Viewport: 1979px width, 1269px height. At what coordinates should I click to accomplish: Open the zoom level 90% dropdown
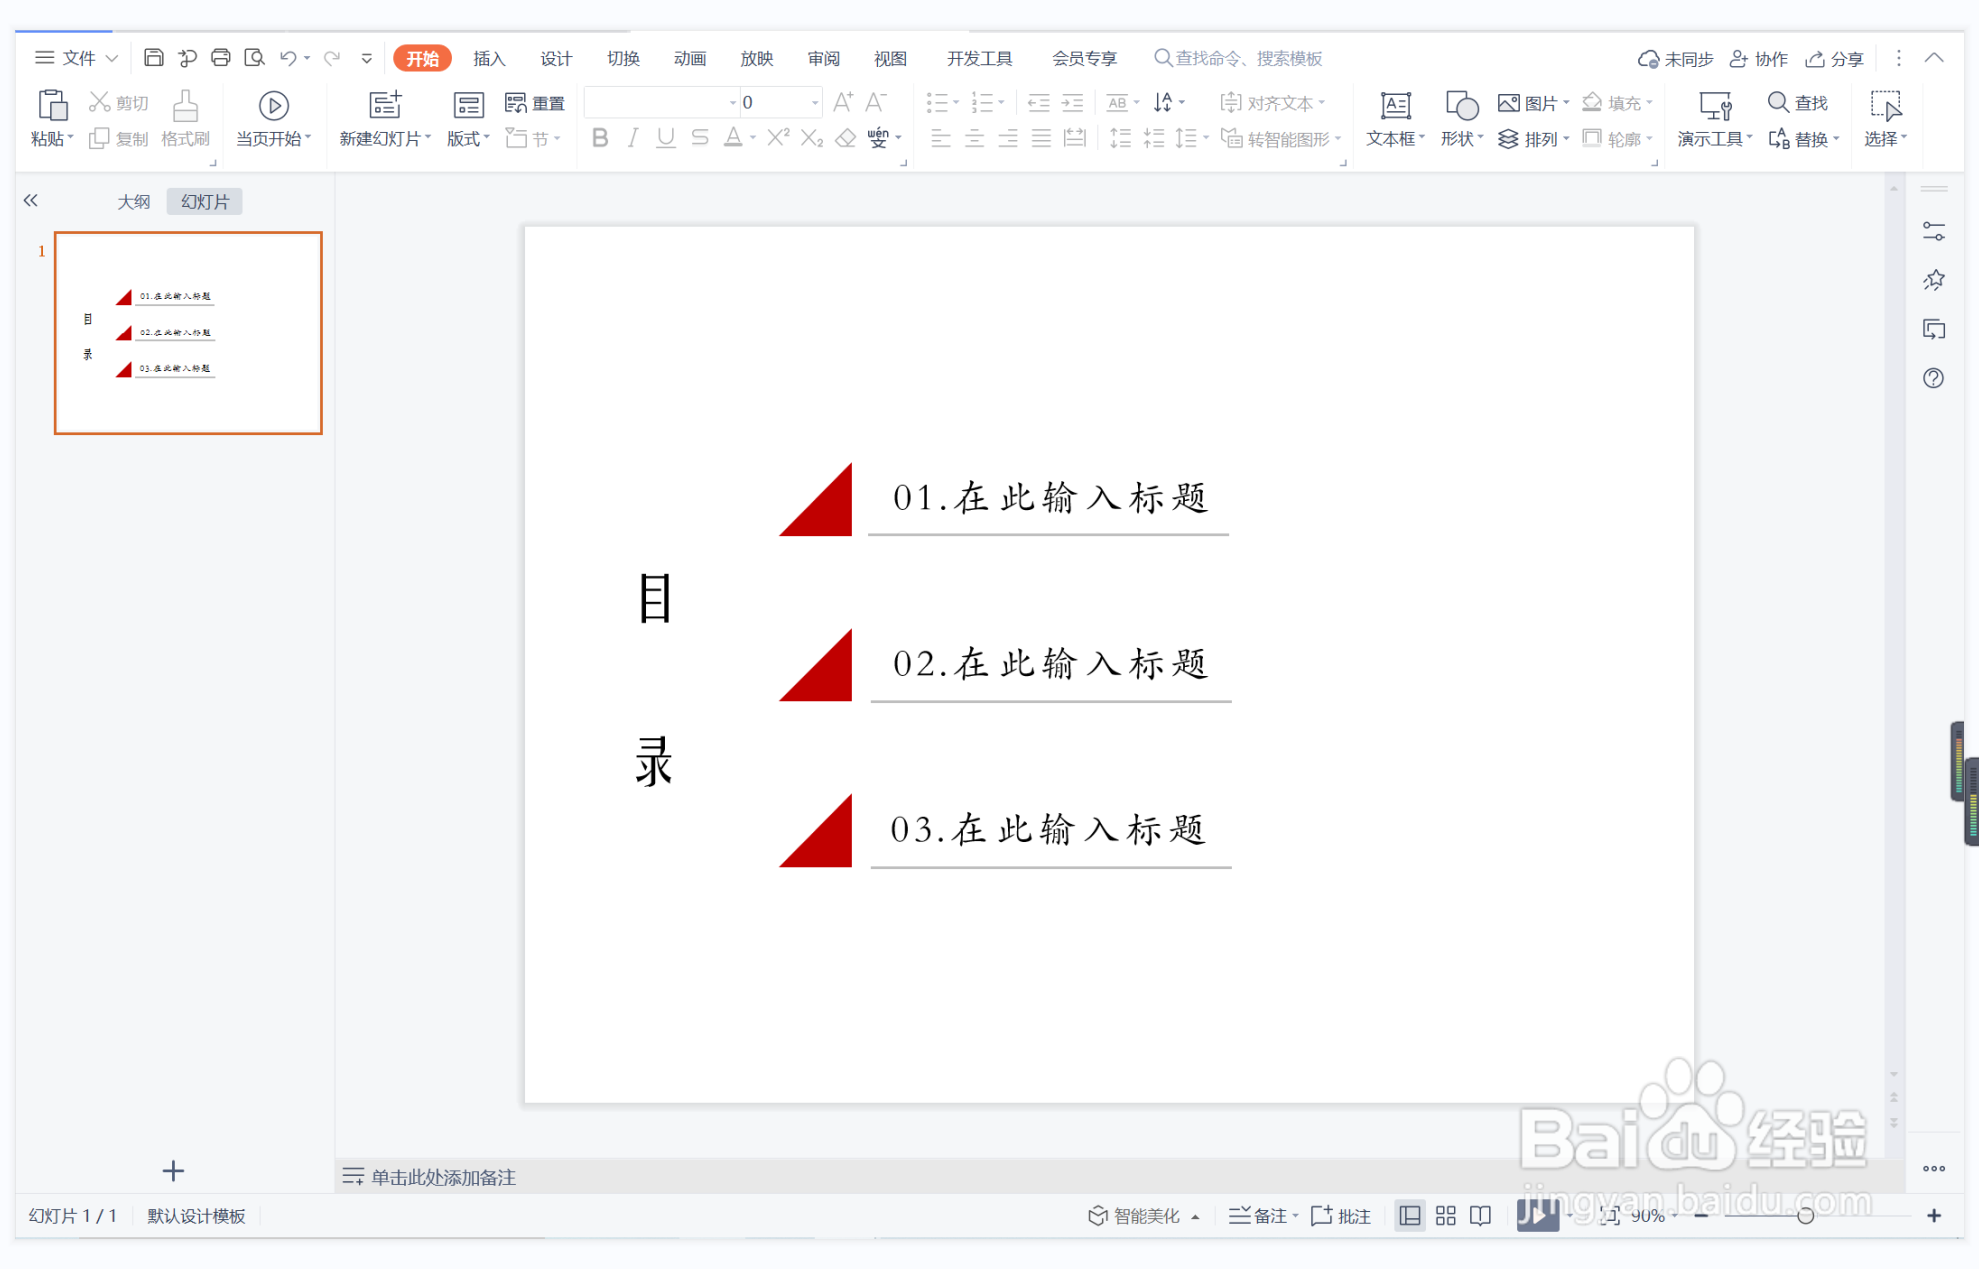(x=1646, y=1216)
